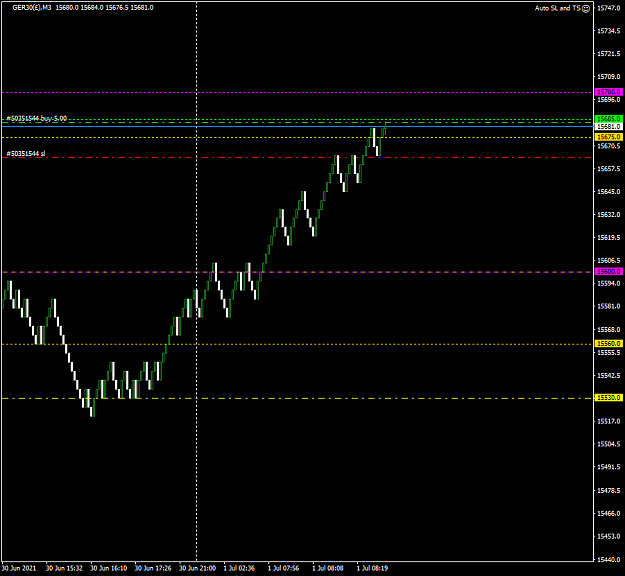Click the 15645.0 price scale label
The image size is (625, 576).
[609, 192]
